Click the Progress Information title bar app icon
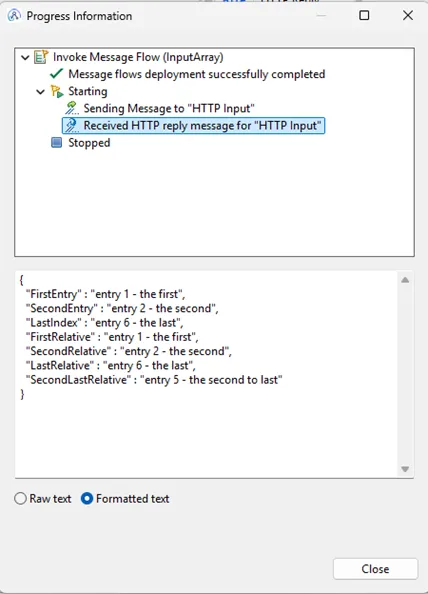Viewport: 428px width, 594px height. pyautogui.click(x=14, y=16)
